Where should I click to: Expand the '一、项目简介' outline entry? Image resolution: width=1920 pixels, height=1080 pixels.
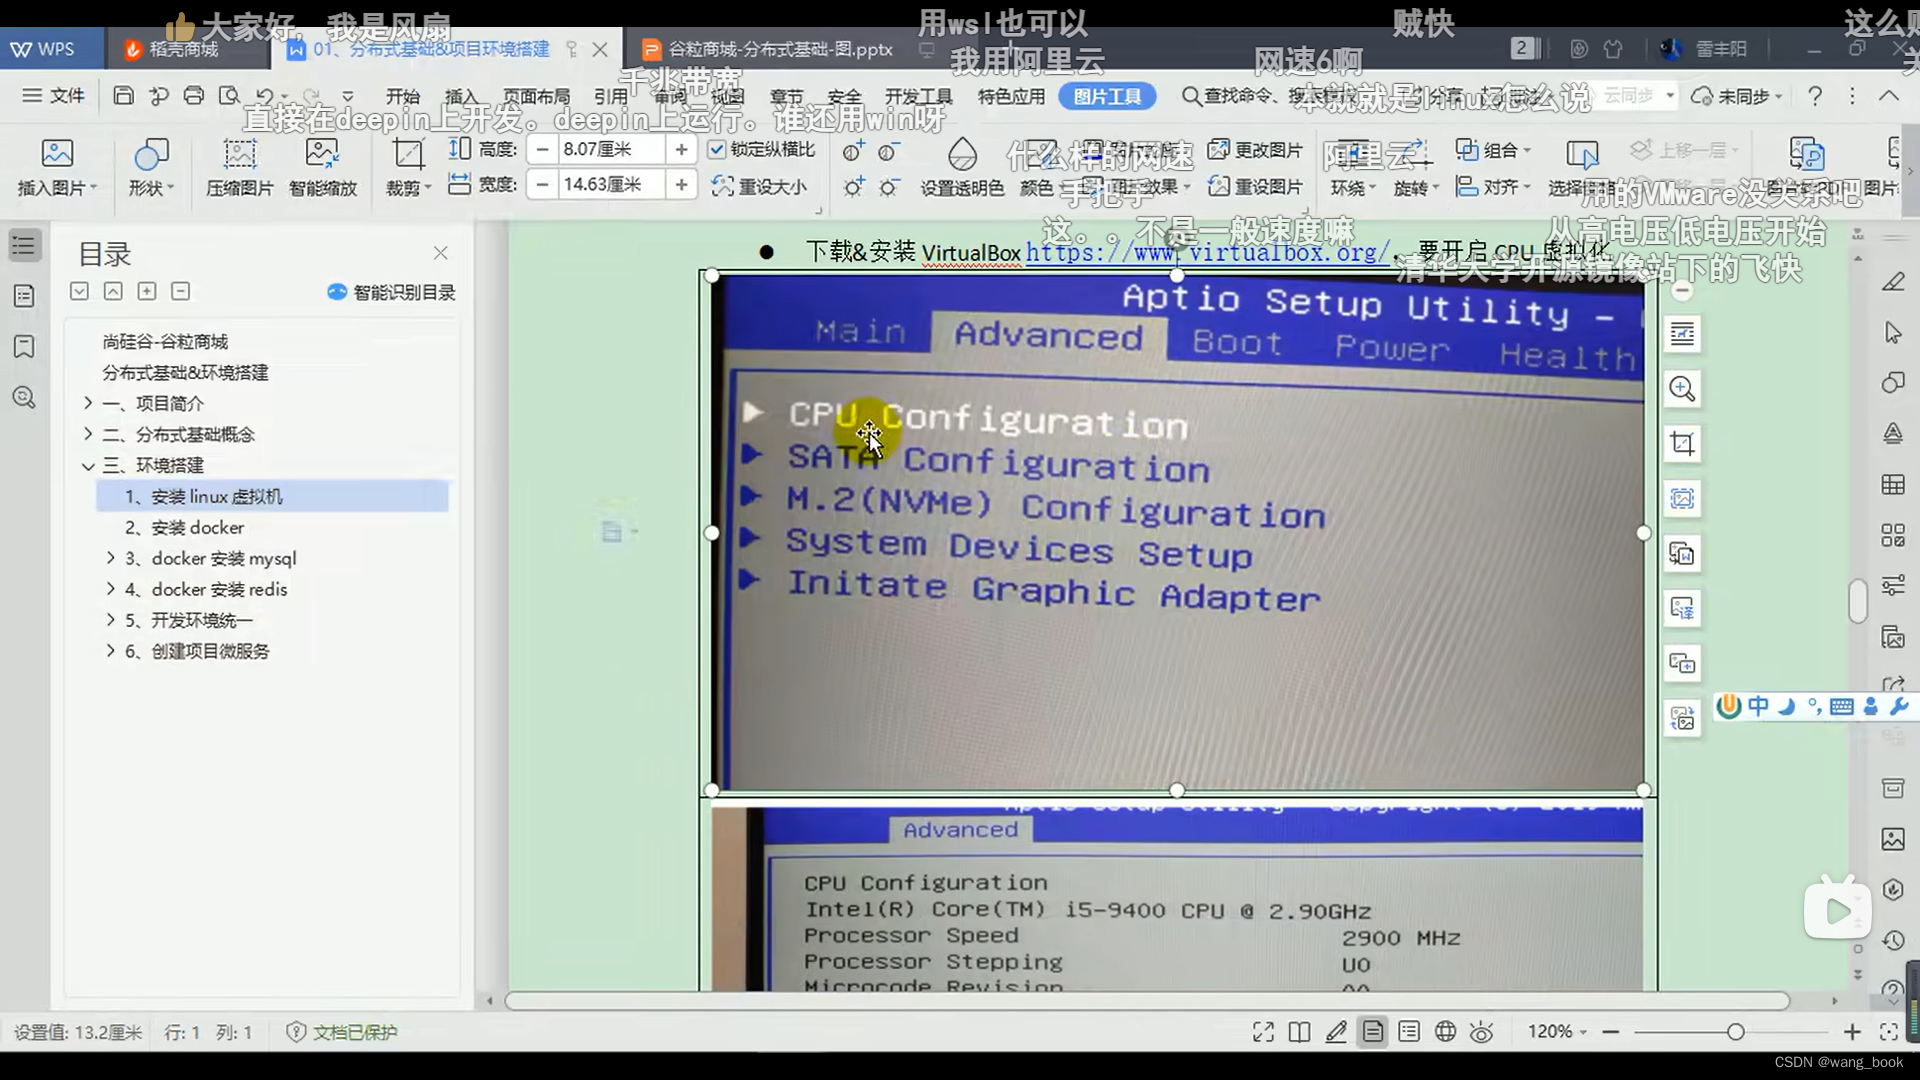pyautogui.click(x=88, y=403)
